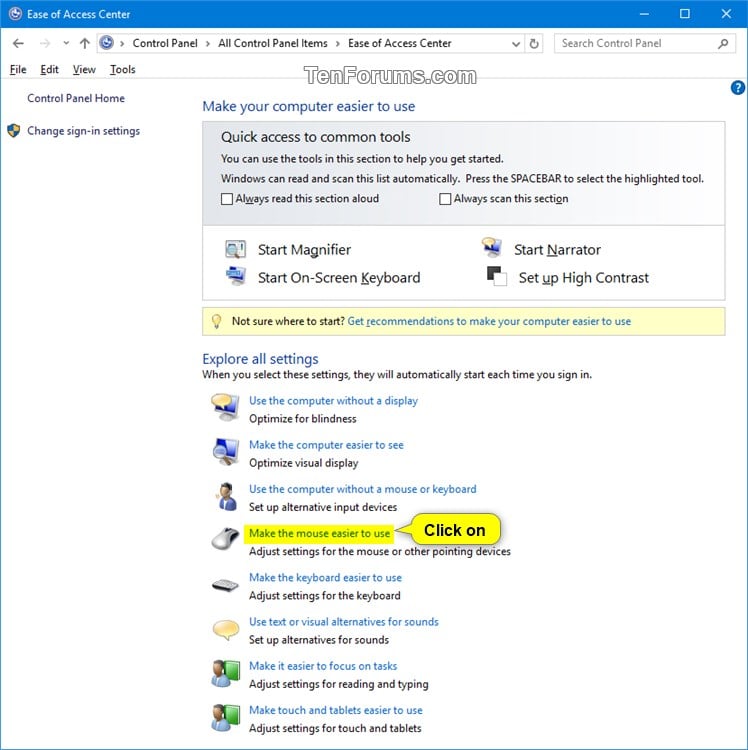Refresh the Control Panel page

coord(534,44)
